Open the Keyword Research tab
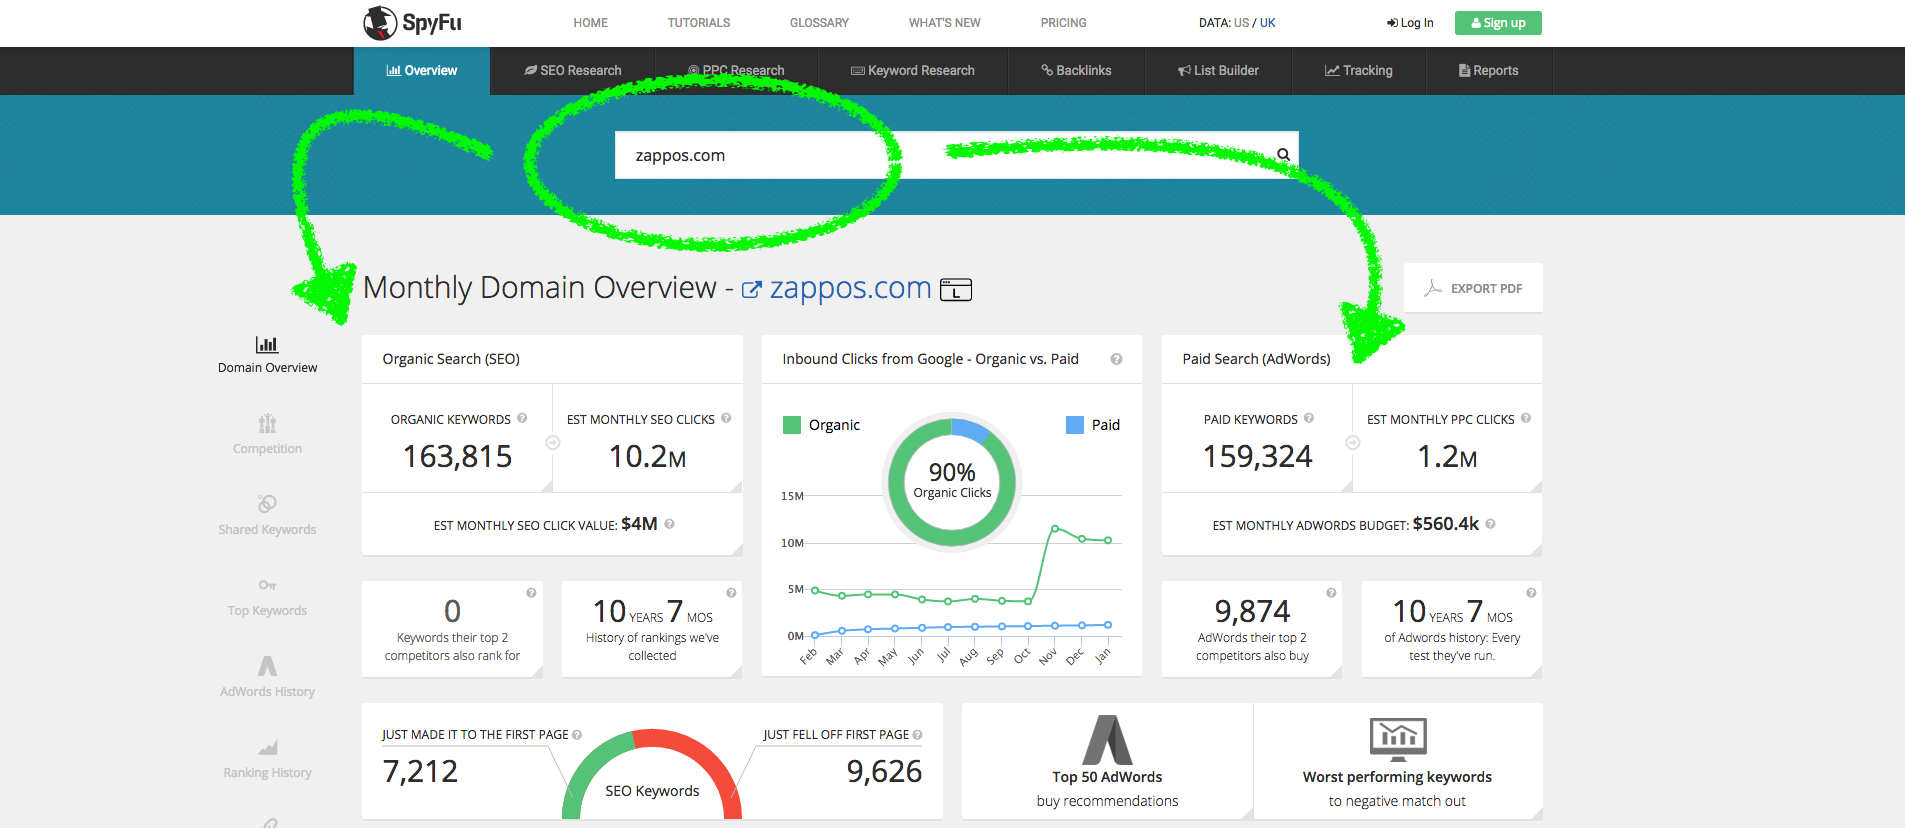 (913, 70)
